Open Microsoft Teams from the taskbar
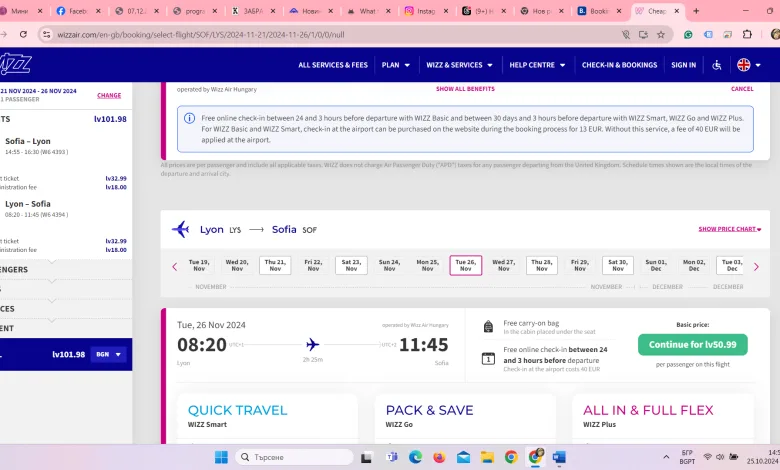This screenshot has height=470, width=780. click(x=391, y=457)
